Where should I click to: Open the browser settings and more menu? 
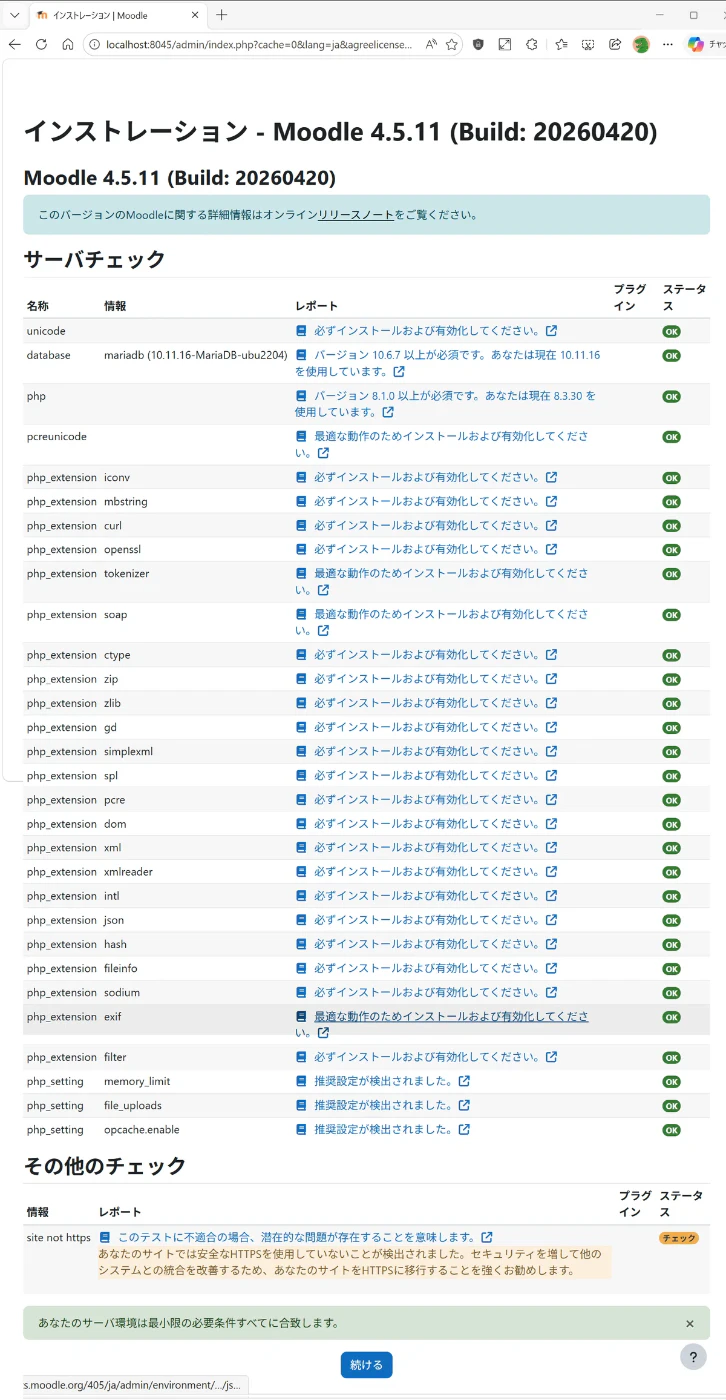coord(666,45)
